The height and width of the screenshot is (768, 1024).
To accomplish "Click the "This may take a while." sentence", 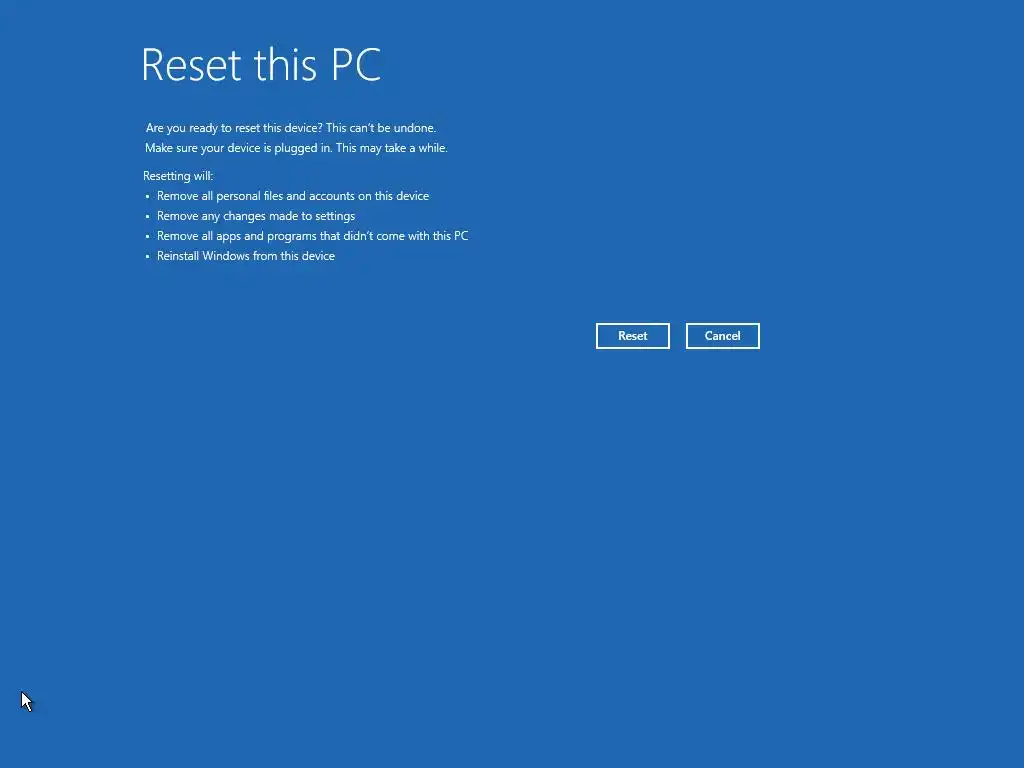I will [x=392, y=148].
